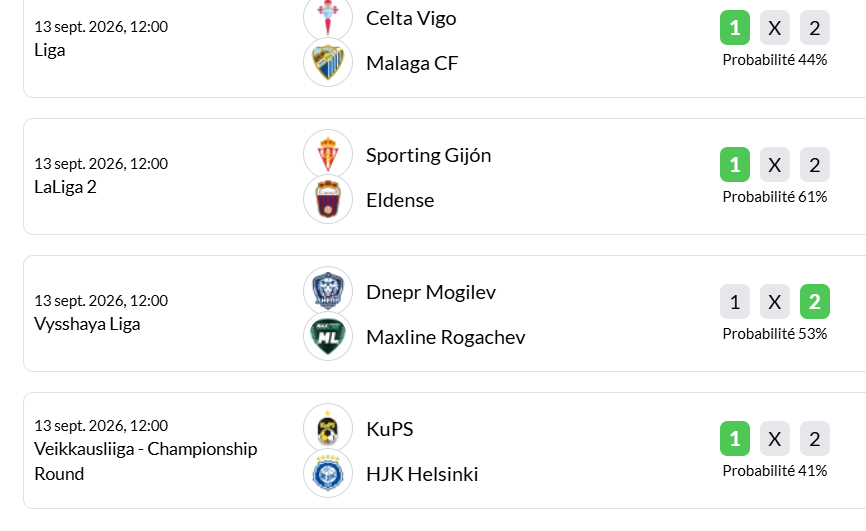Open the Sporting Gijón team page
Image resolution: width=866 pixels, height=531 pixels.
[x=429, y=156]
